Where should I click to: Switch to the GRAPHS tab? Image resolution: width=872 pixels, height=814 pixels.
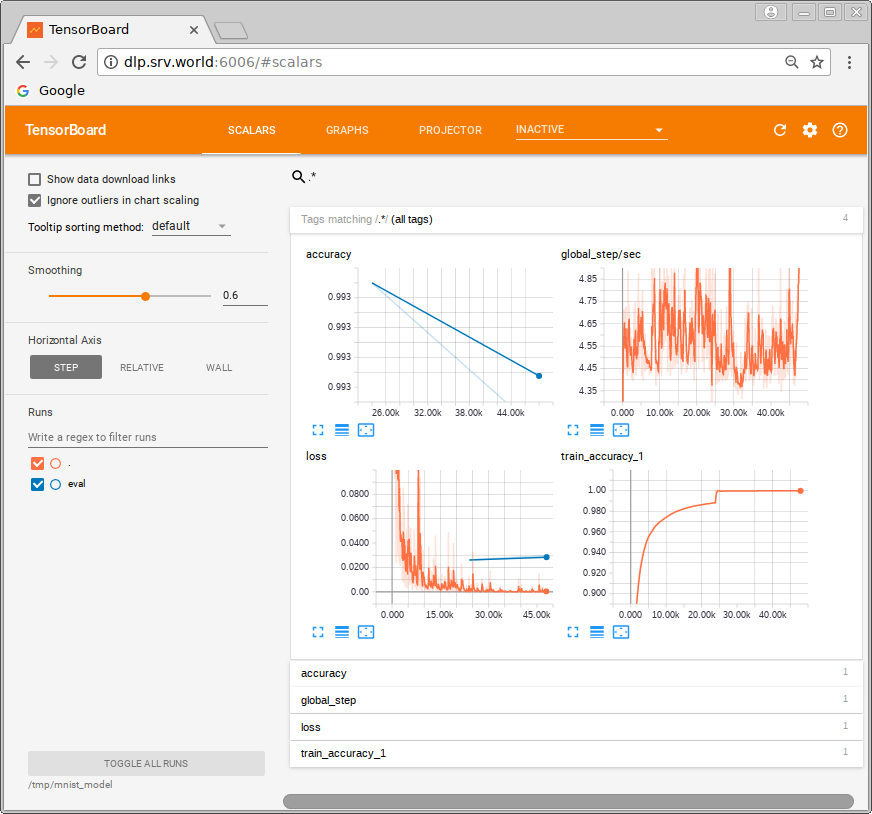347,130
